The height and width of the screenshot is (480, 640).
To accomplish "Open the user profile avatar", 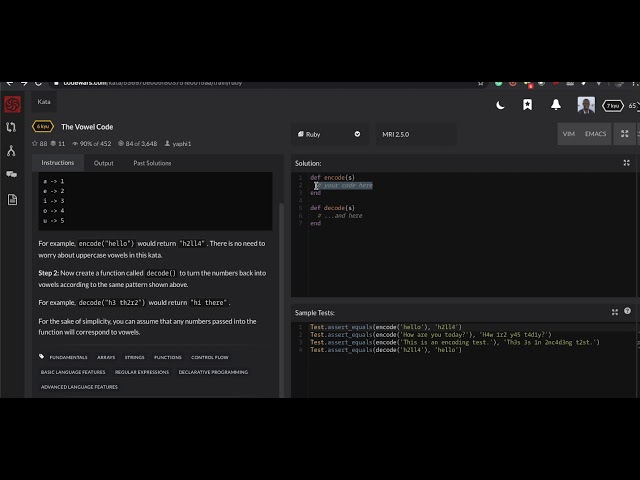I will [x=586, y=105].
